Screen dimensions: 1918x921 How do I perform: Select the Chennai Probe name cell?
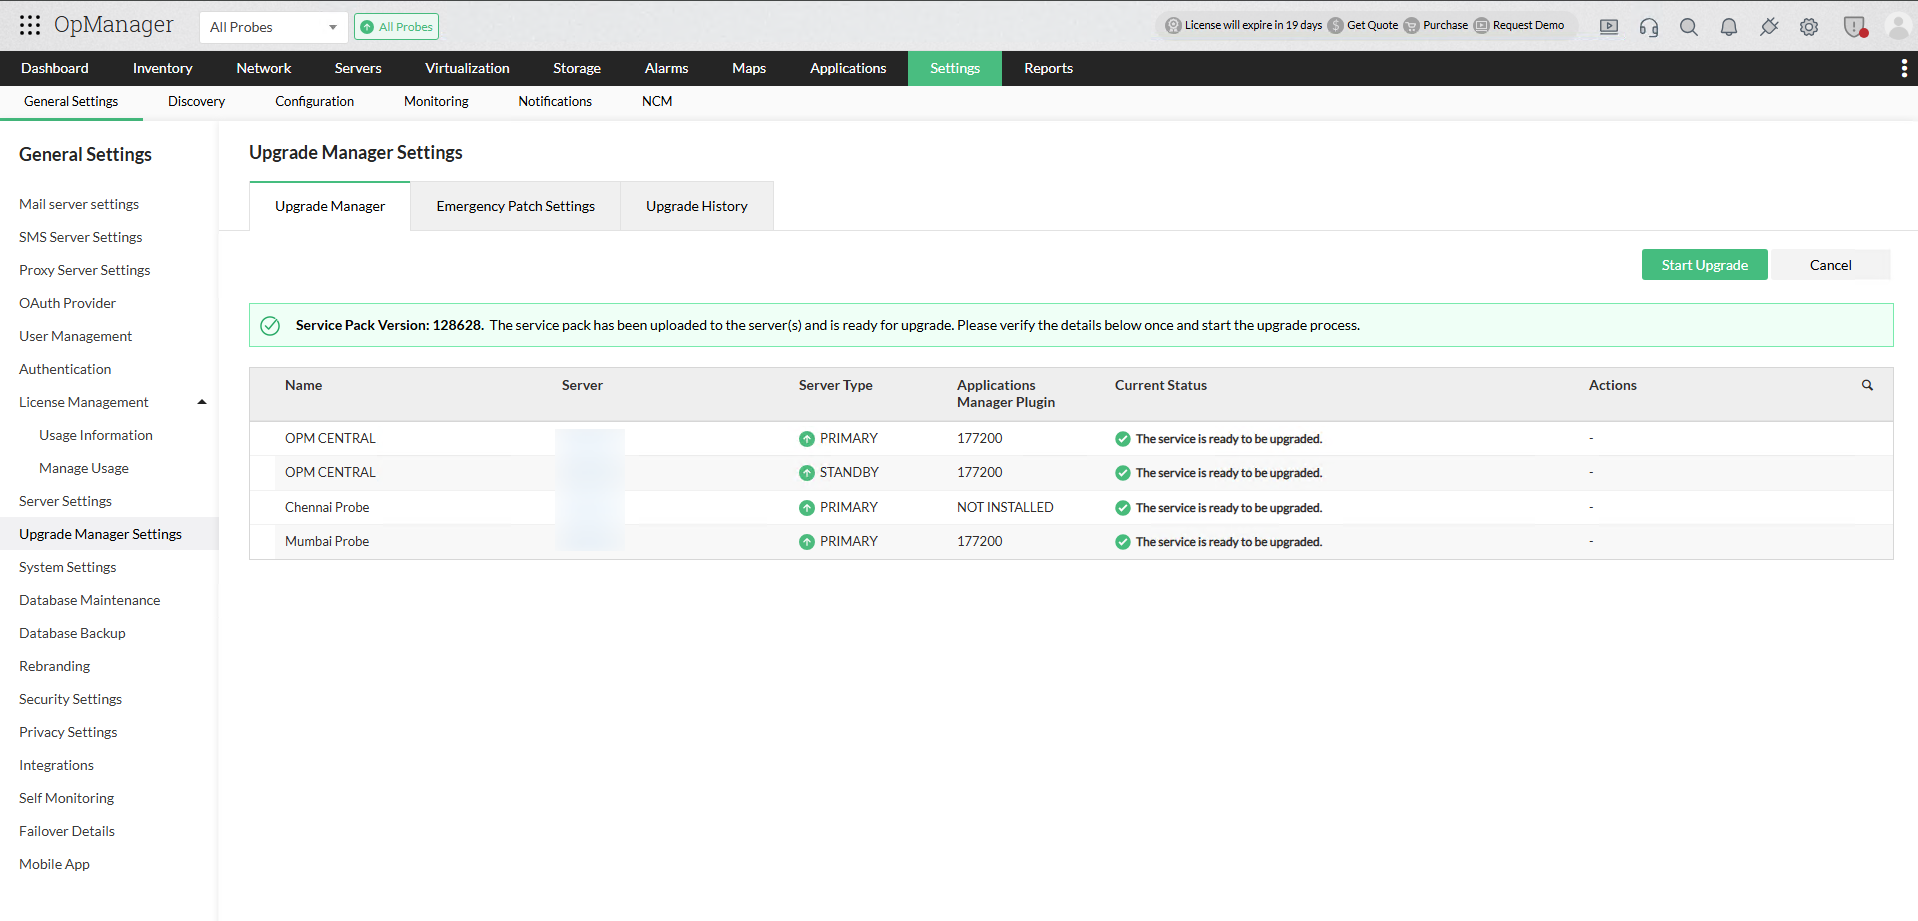(x=327, y=508)
